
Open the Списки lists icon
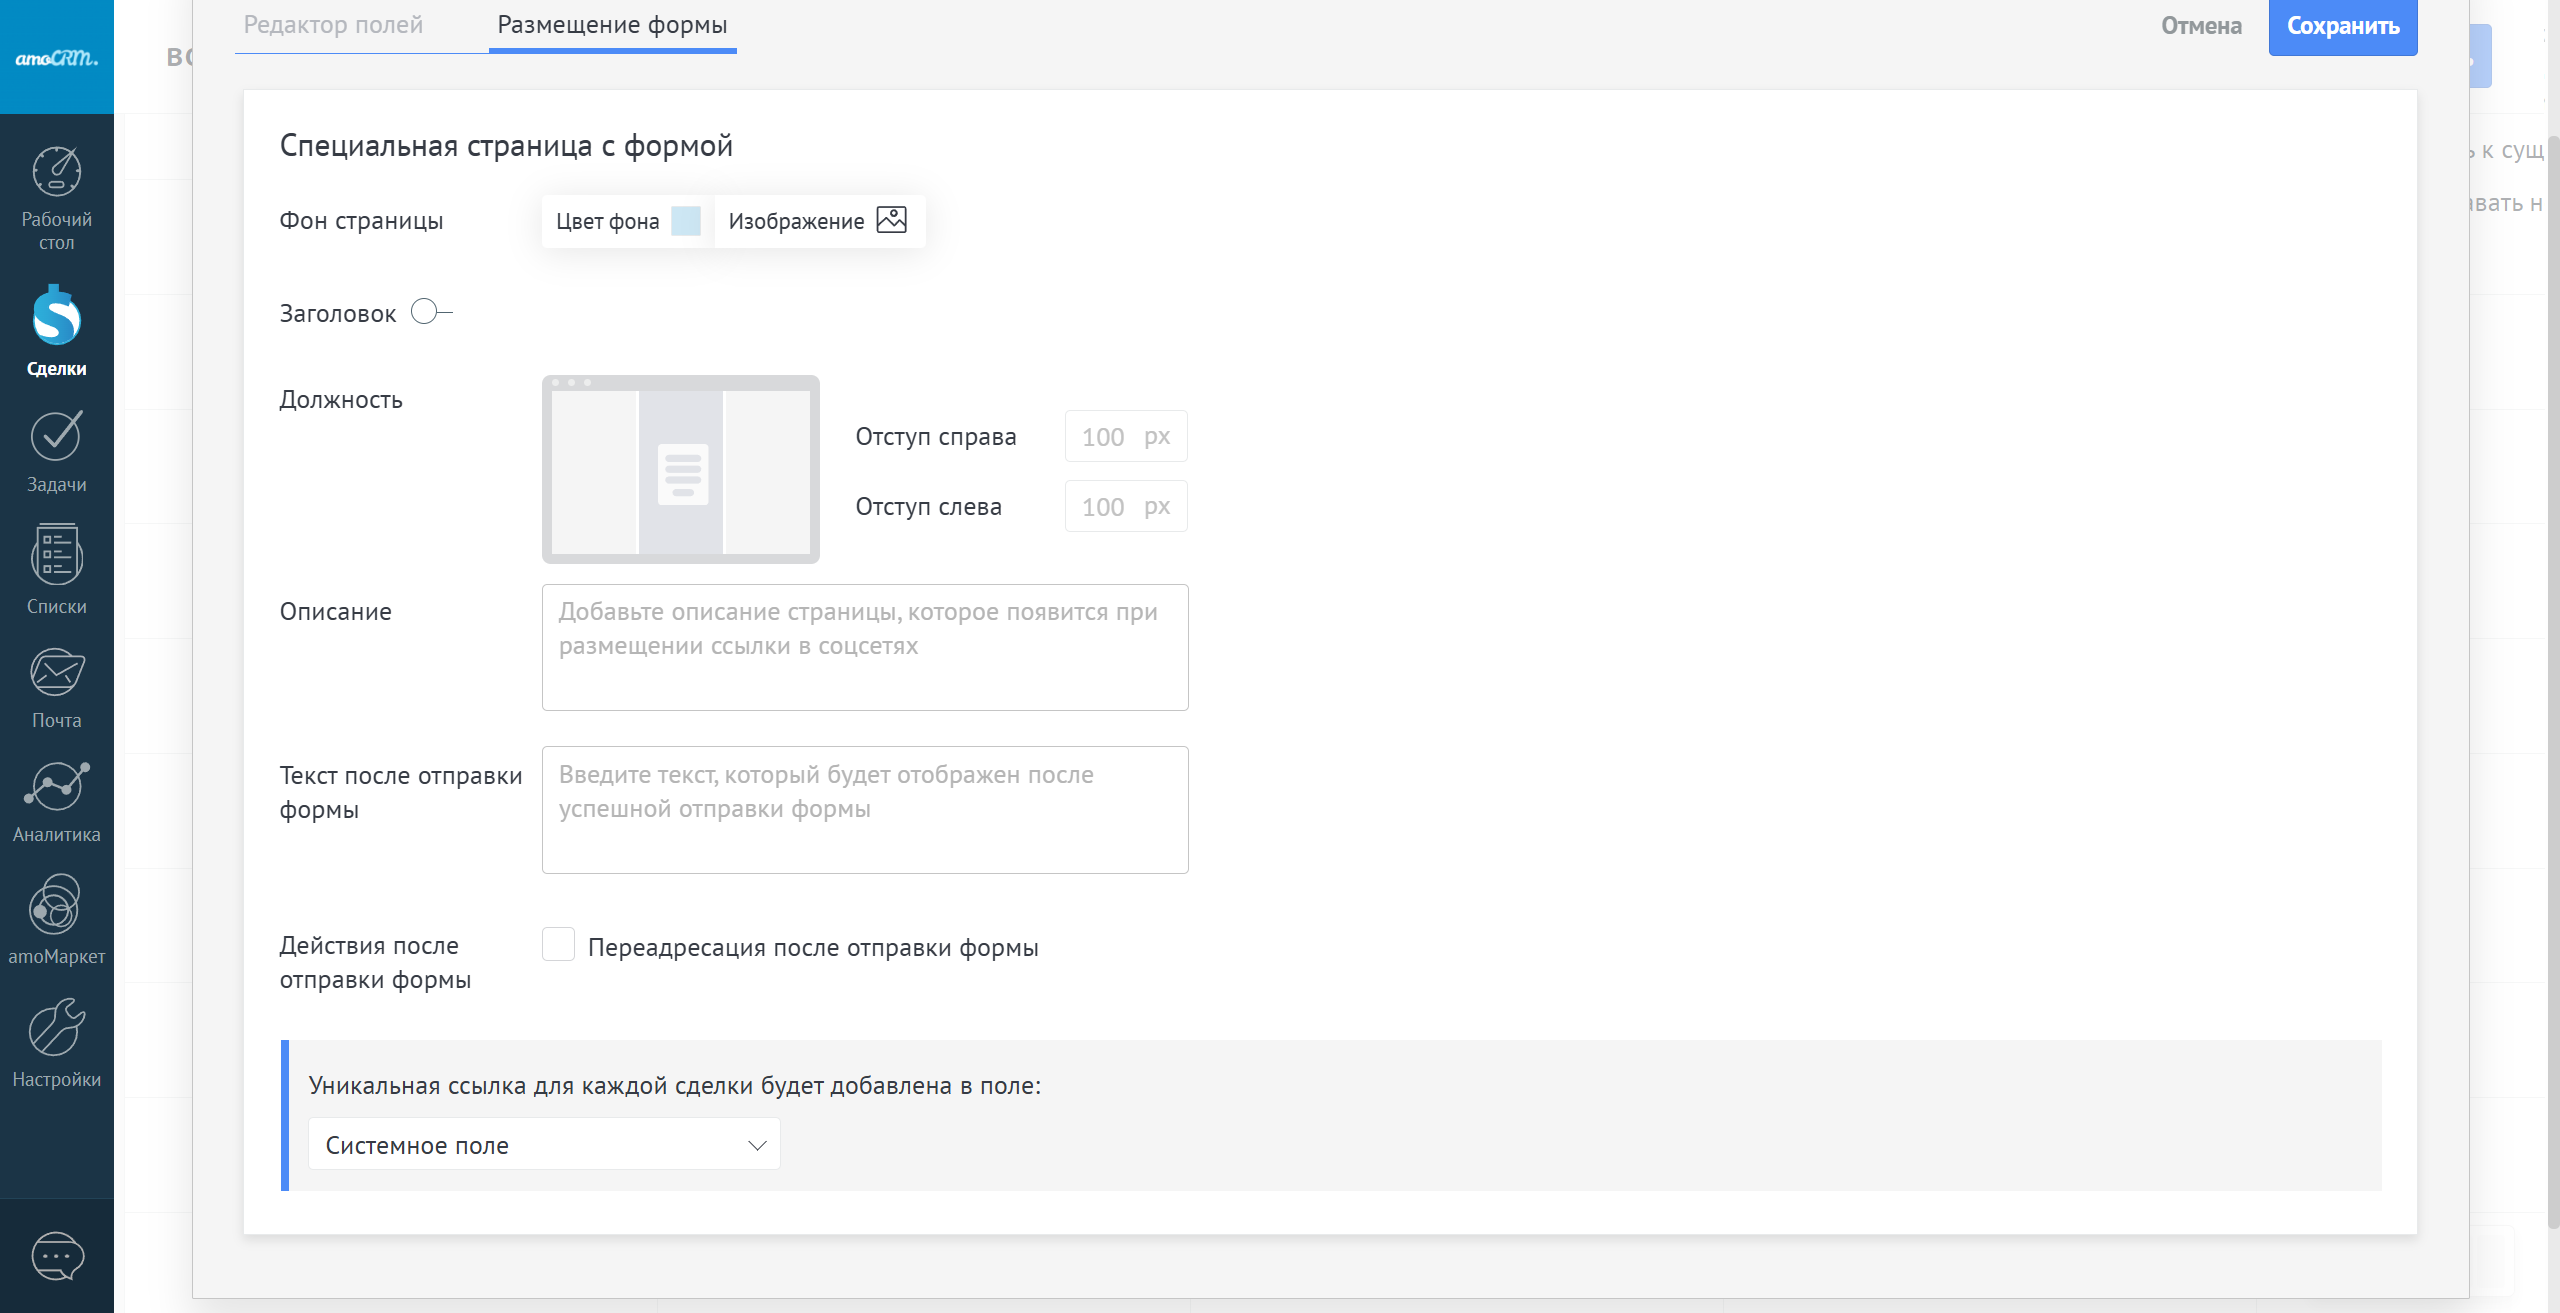[x=56, y=556]
